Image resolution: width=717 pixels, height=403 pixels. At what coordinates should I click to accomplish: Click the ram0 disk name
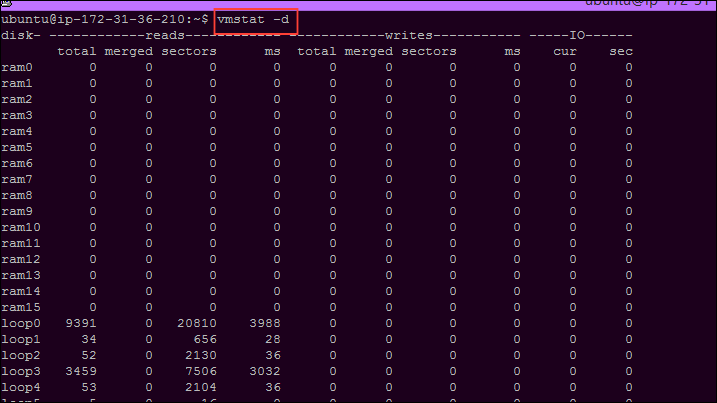(17, 67)
